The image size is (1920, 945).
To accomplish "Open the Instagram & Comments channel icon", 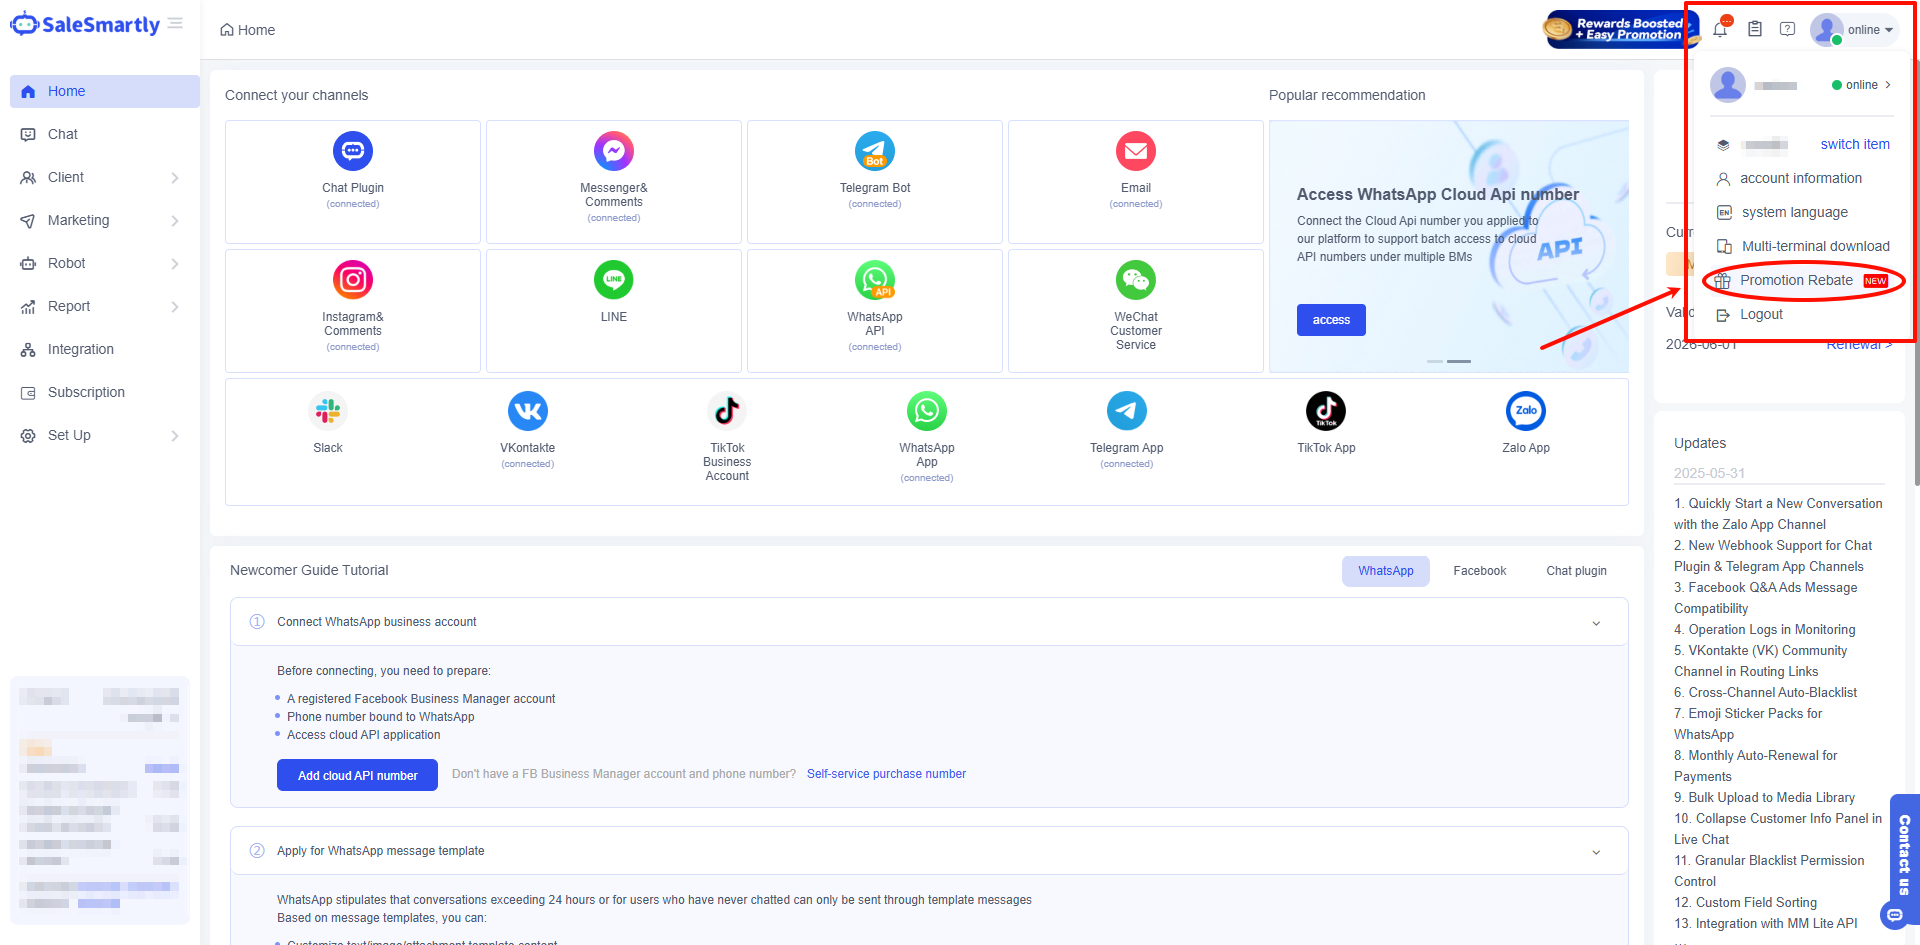I will pyautogui.click(x=353, y=280).
